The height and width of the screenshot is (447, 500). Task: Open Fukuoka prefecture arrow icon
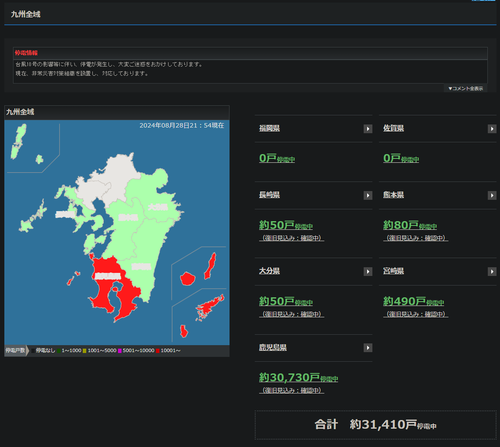click(368, 129)
